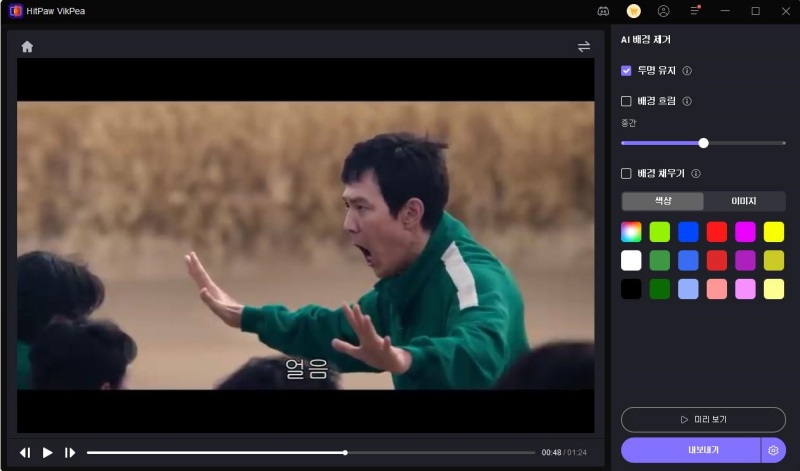This screenshot has height=471, width=800.
Task: Open the Discord community icon
Action: pyautogui.click(x=603, y=11)
